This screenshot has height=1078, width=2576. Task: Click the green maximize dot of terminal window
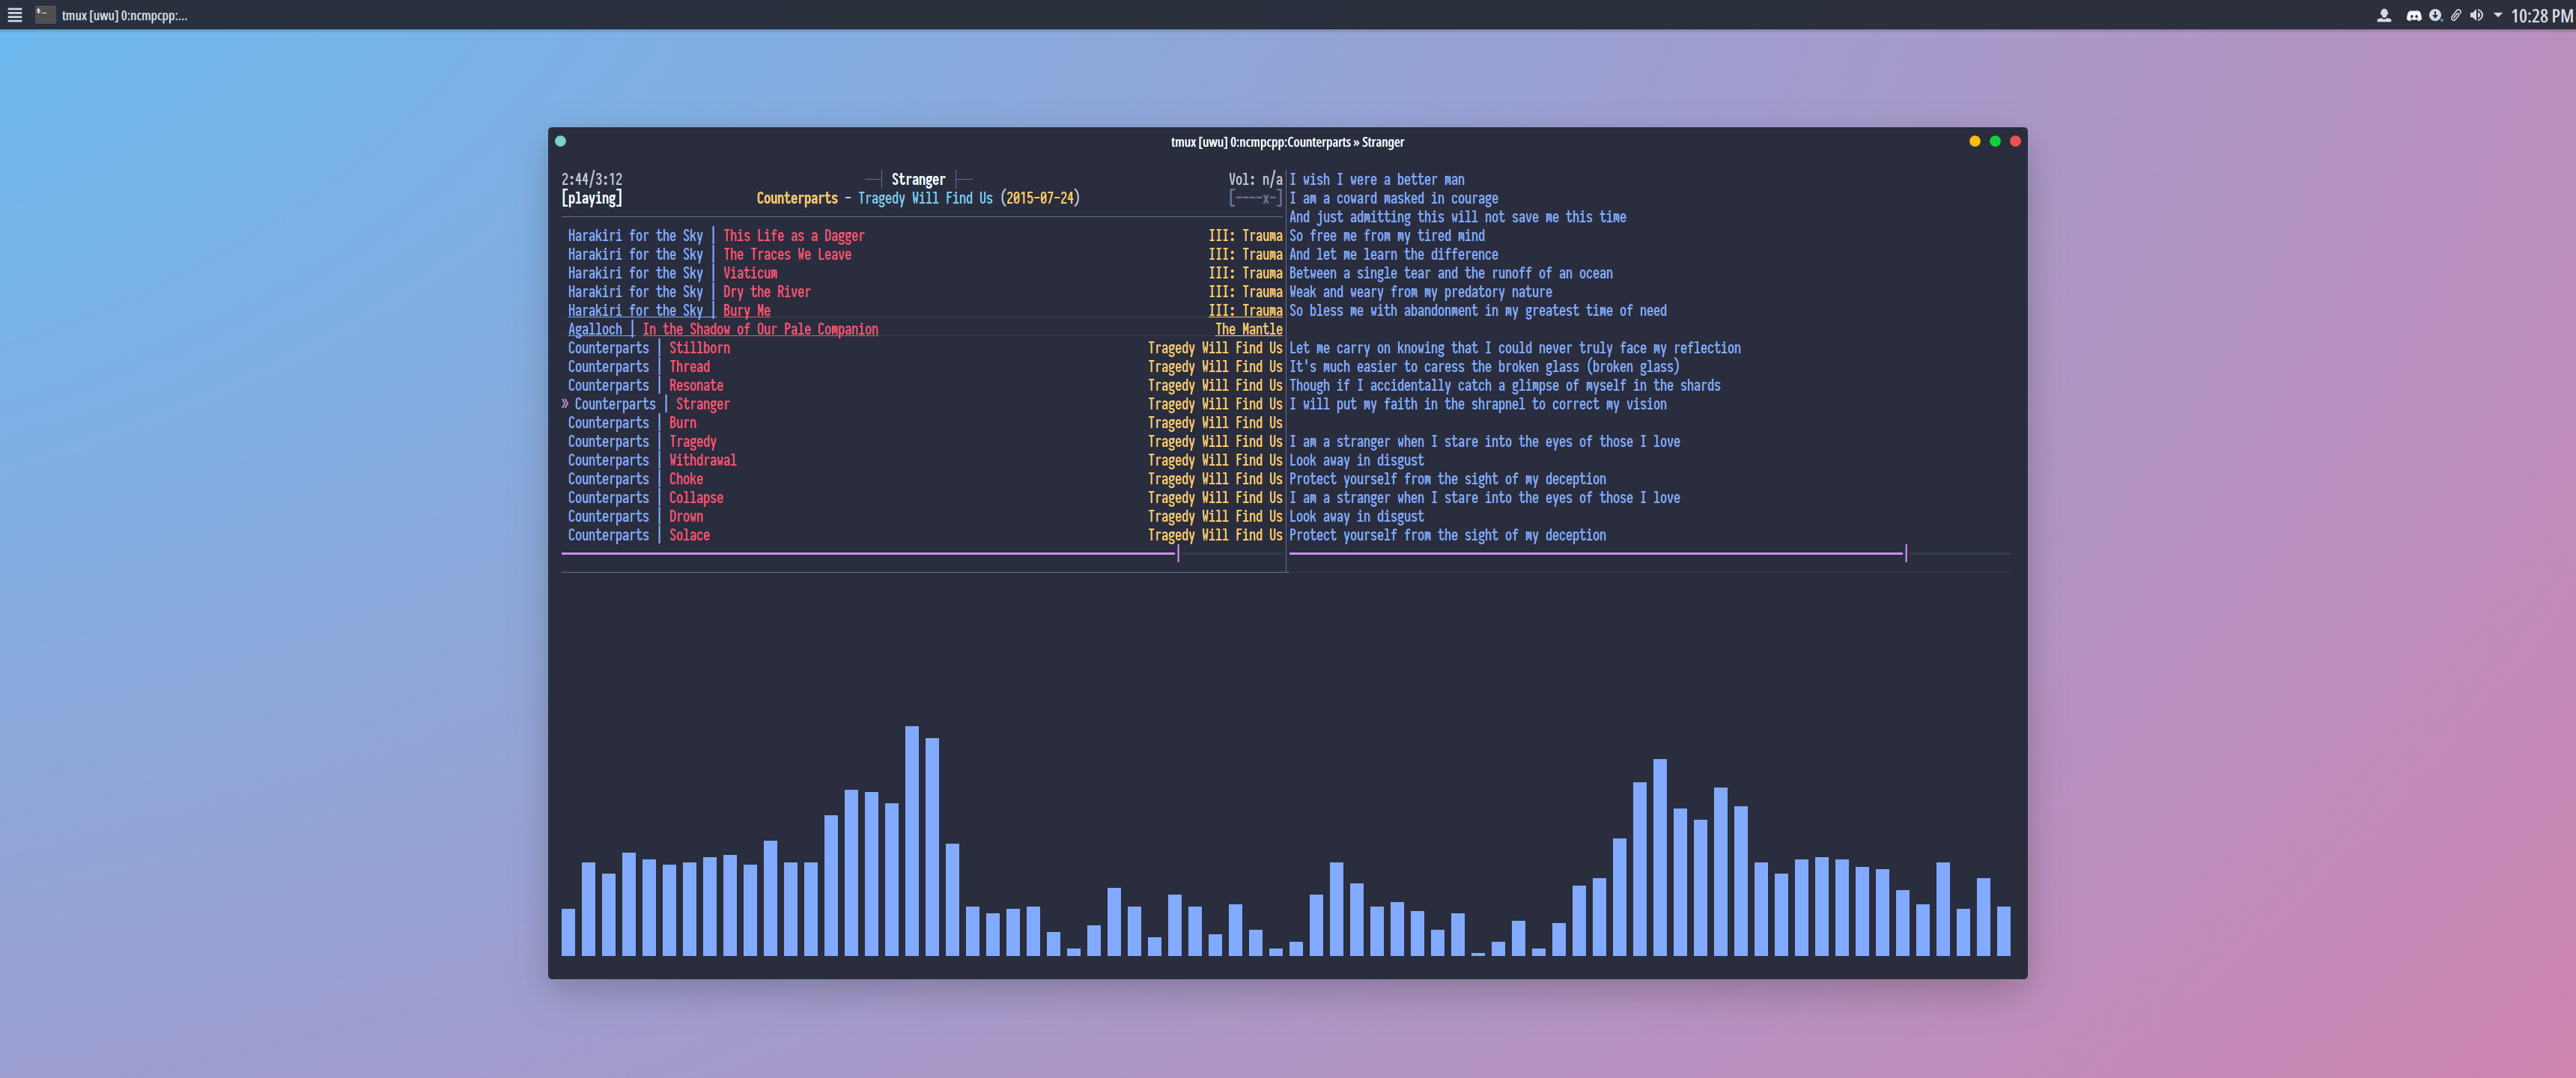[x=1994, y=141]
